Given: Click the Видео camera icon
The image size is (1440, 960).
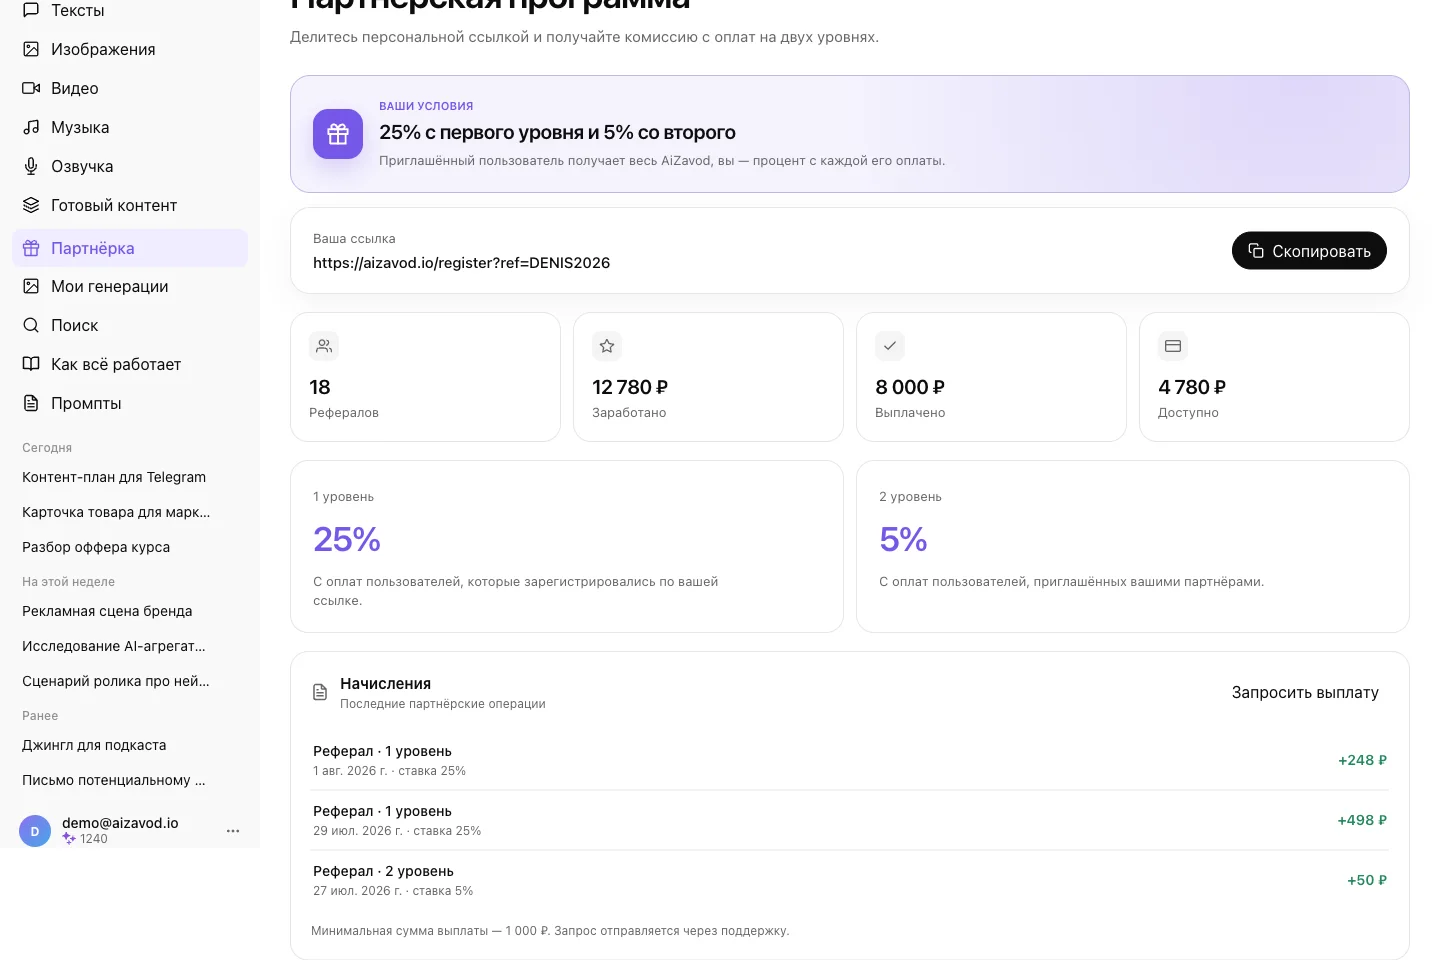Looking at the screenshot, I should tap(31, 88).
